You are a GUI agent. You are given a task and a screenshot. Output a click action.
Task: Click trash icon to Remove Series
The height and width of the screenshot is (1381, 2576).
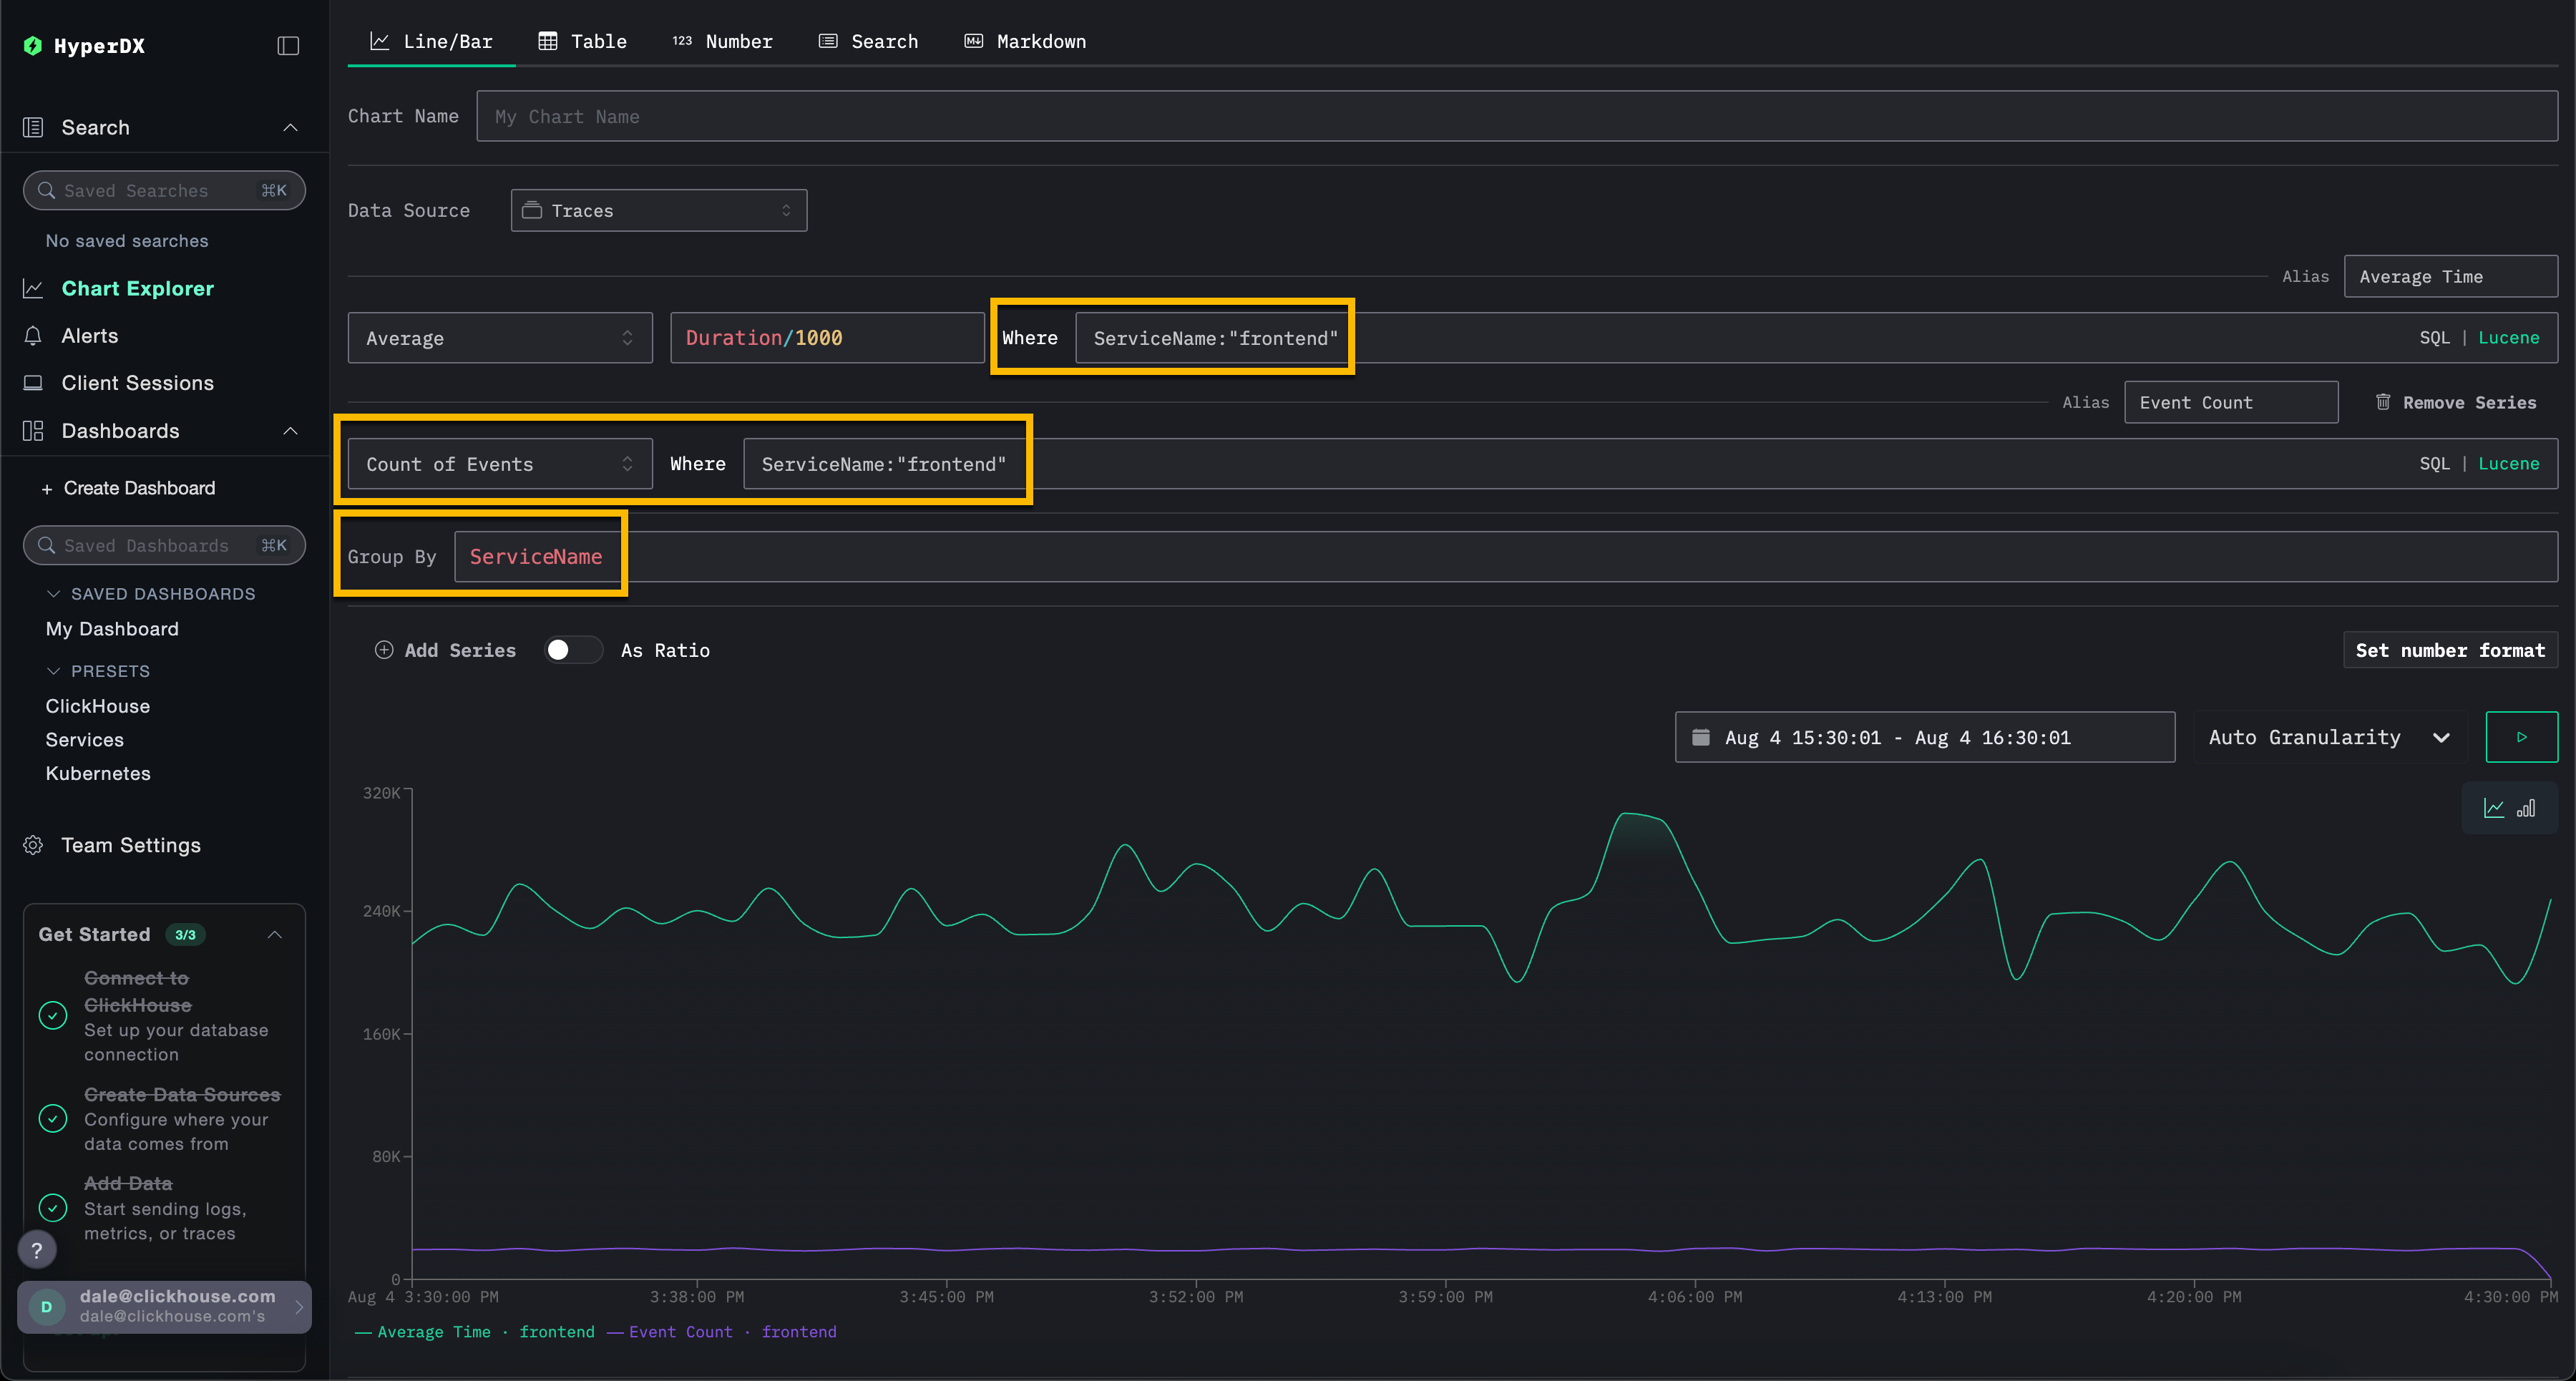2383,402
